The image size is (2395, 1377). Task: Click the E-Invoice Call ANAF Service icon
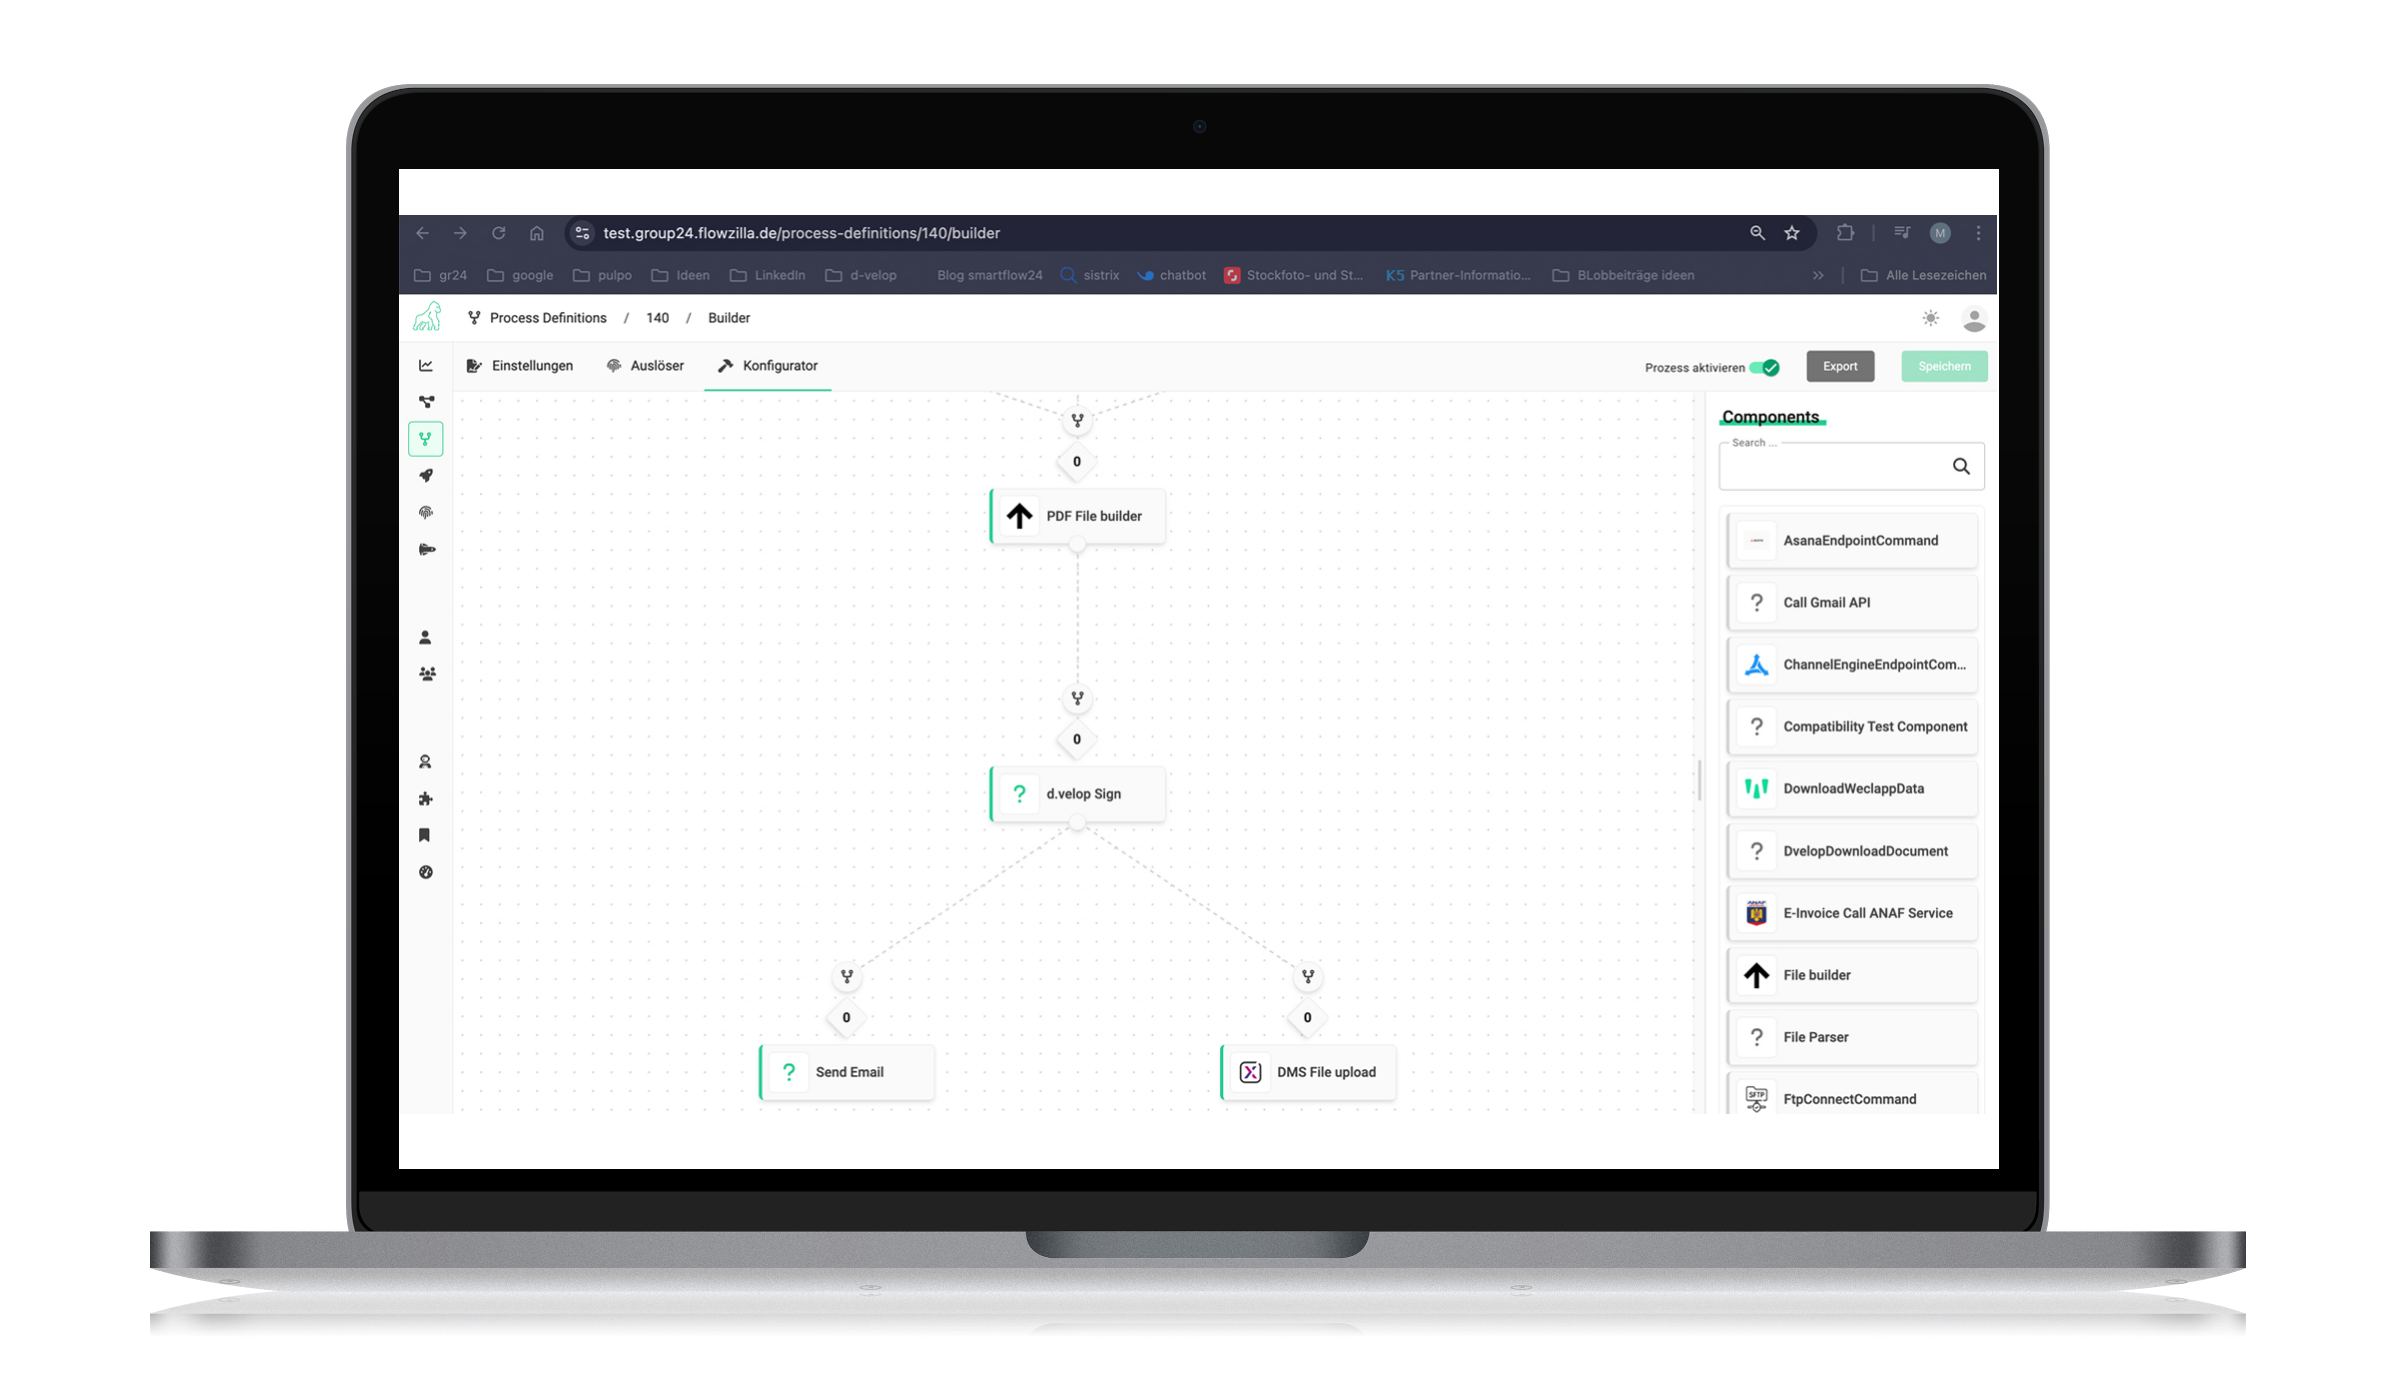tap(1757, 911)
